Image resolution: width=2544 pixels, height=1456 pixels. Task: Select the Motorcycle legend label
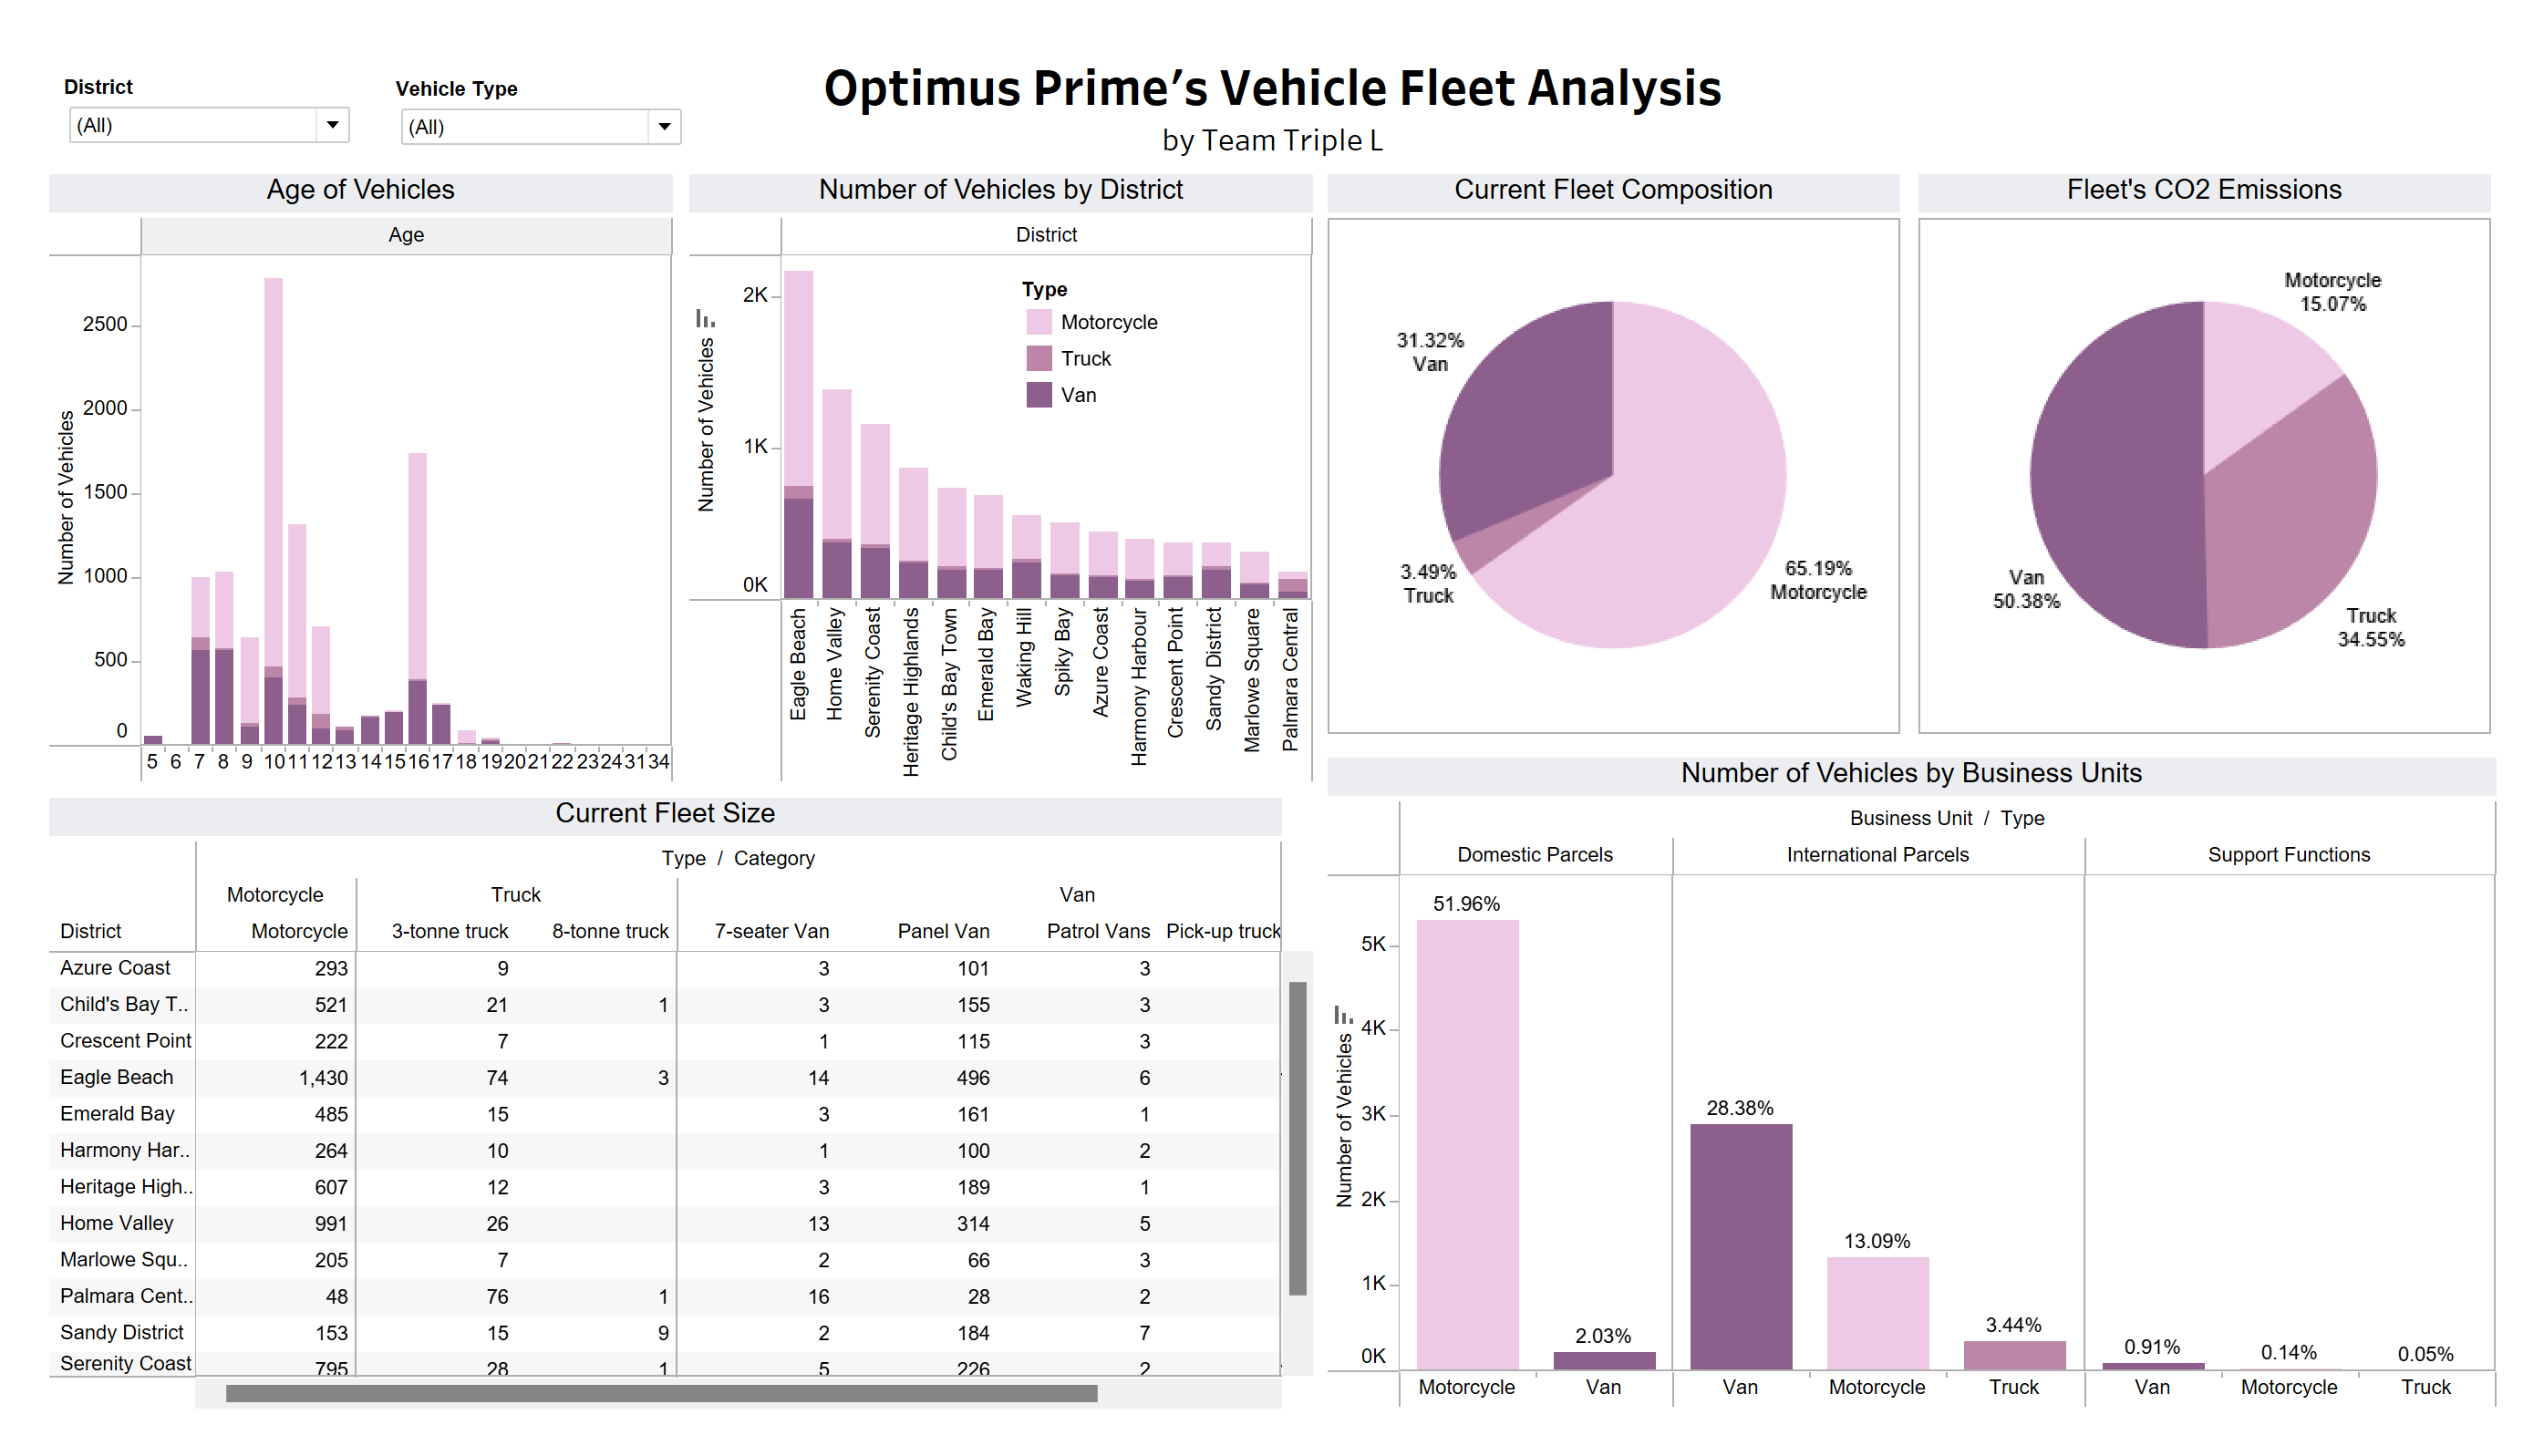[1109, 322]
